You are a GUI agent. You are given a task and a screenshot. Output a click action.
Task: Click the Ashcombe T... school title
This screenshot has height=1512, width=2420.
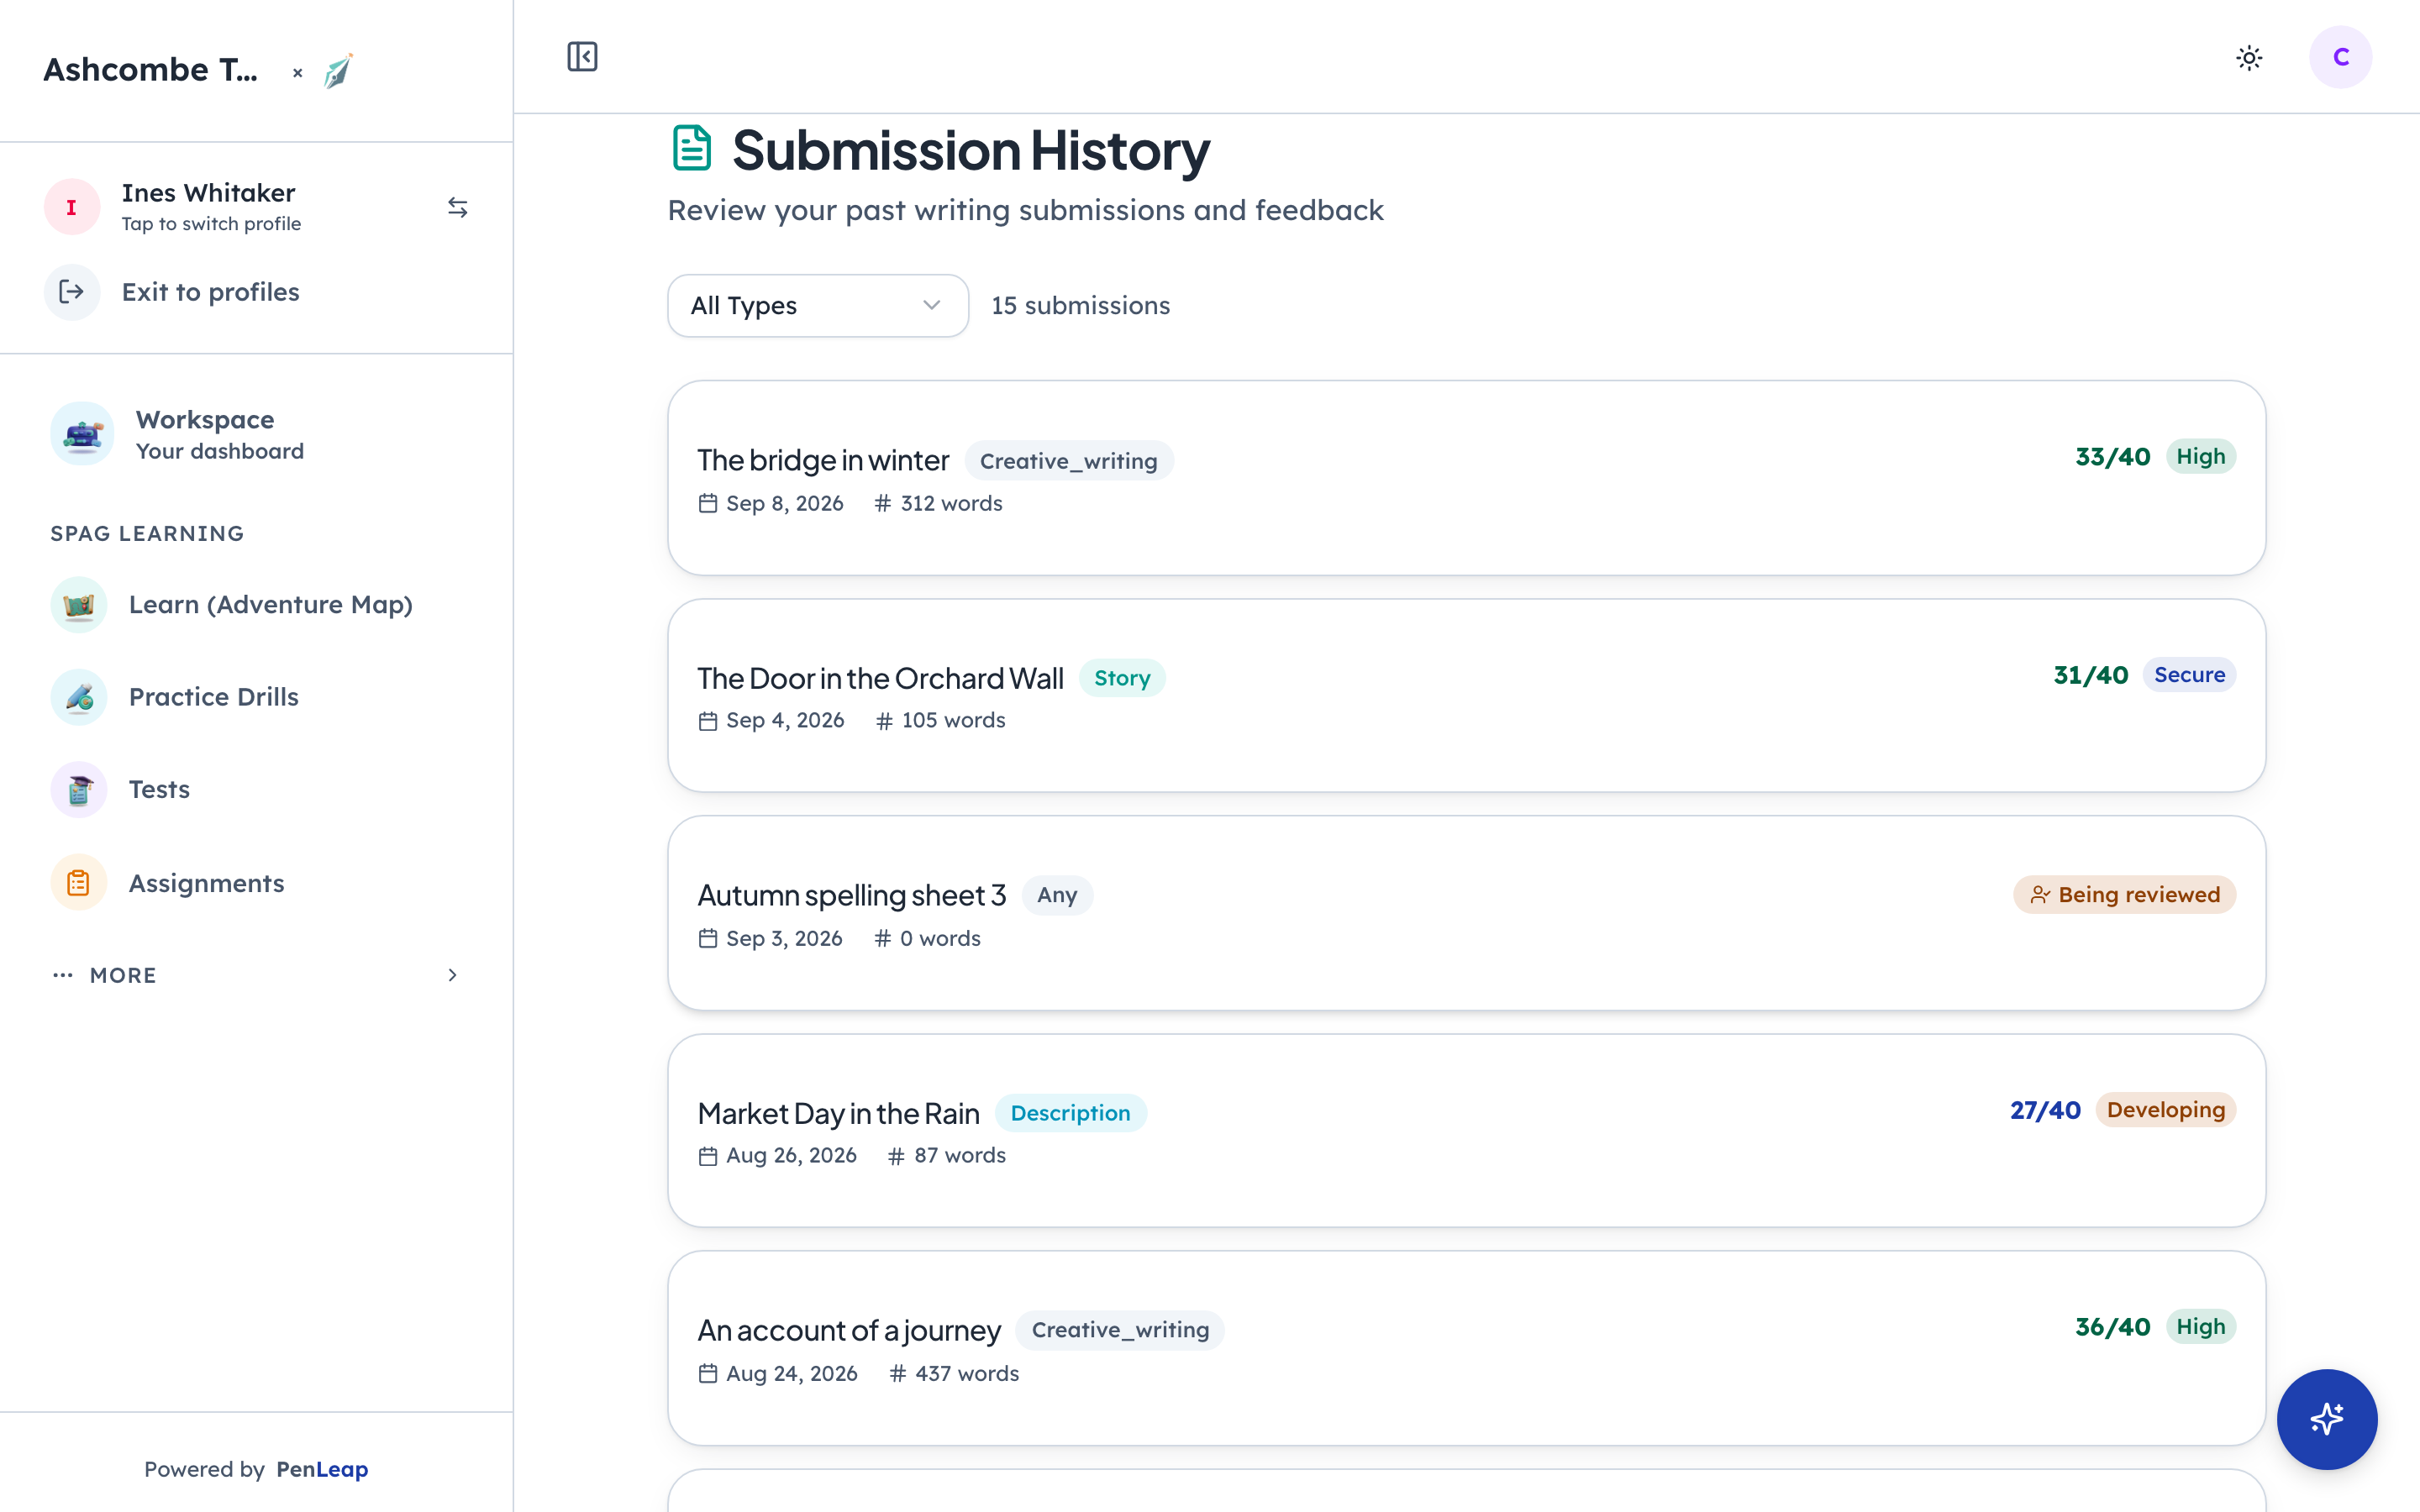click(x=150, y=70)
